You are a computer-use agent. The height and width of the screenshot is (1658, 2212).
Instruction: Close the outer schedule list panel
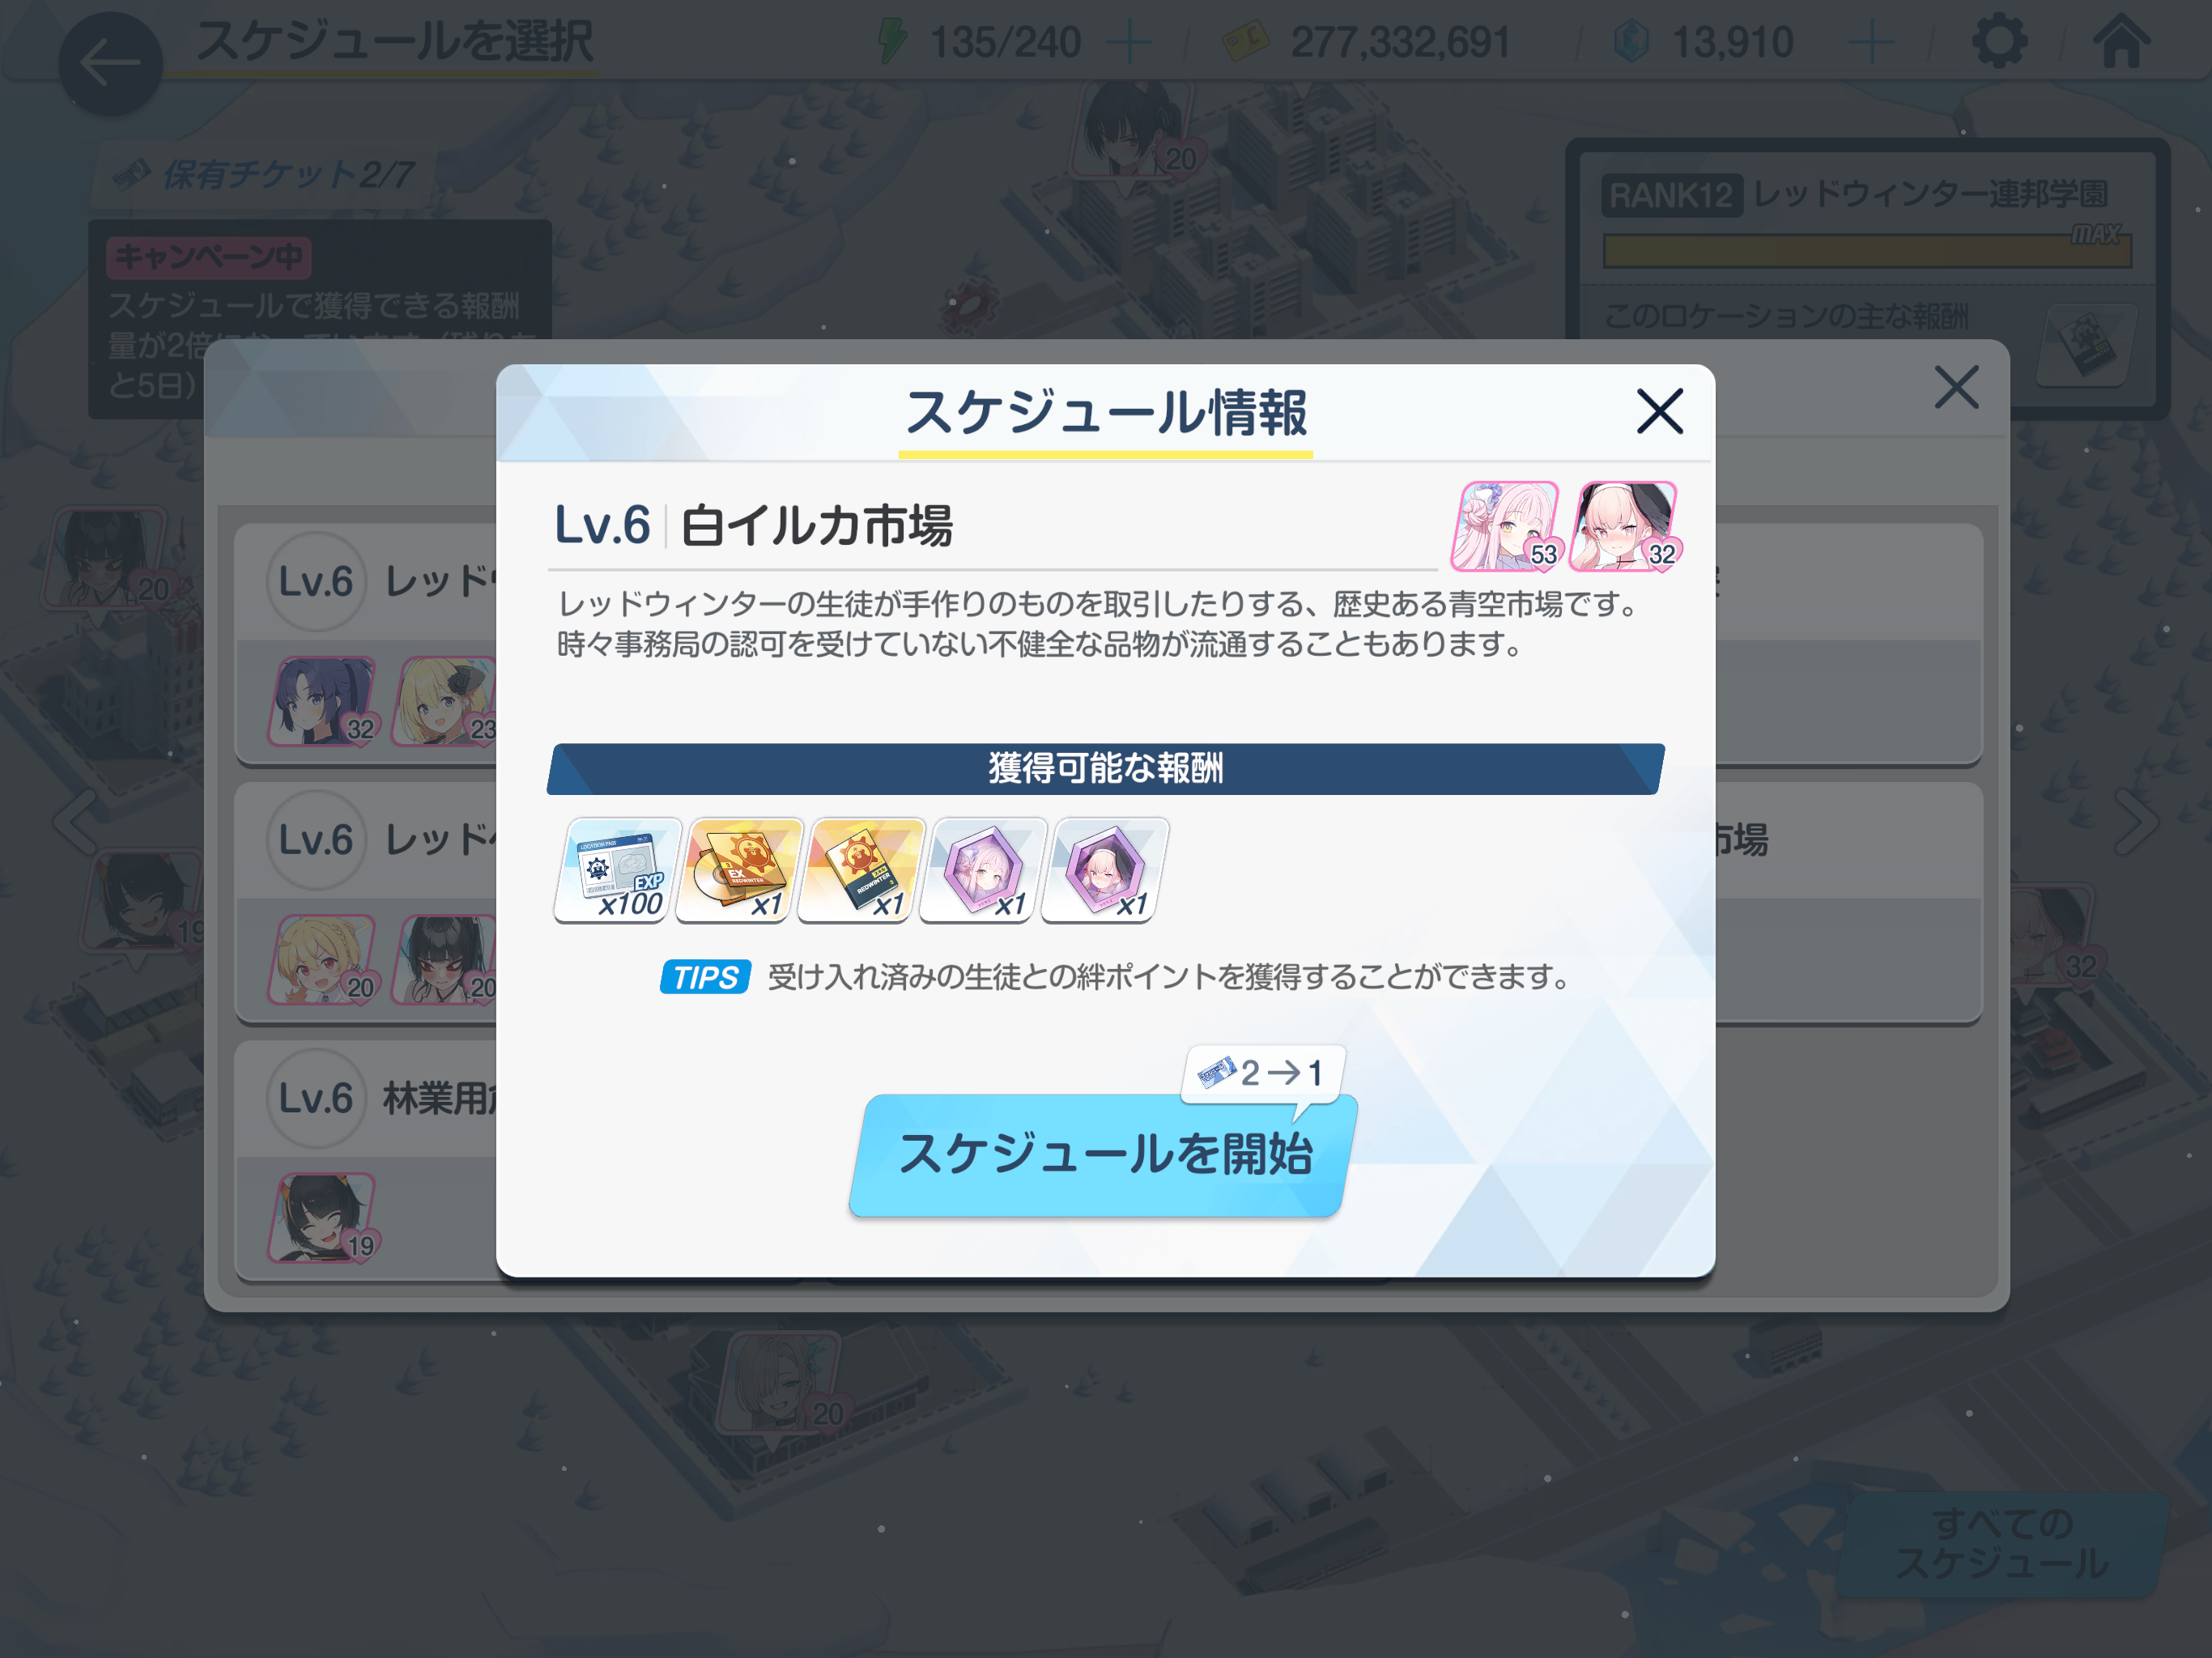click(x=1956, y=387)
